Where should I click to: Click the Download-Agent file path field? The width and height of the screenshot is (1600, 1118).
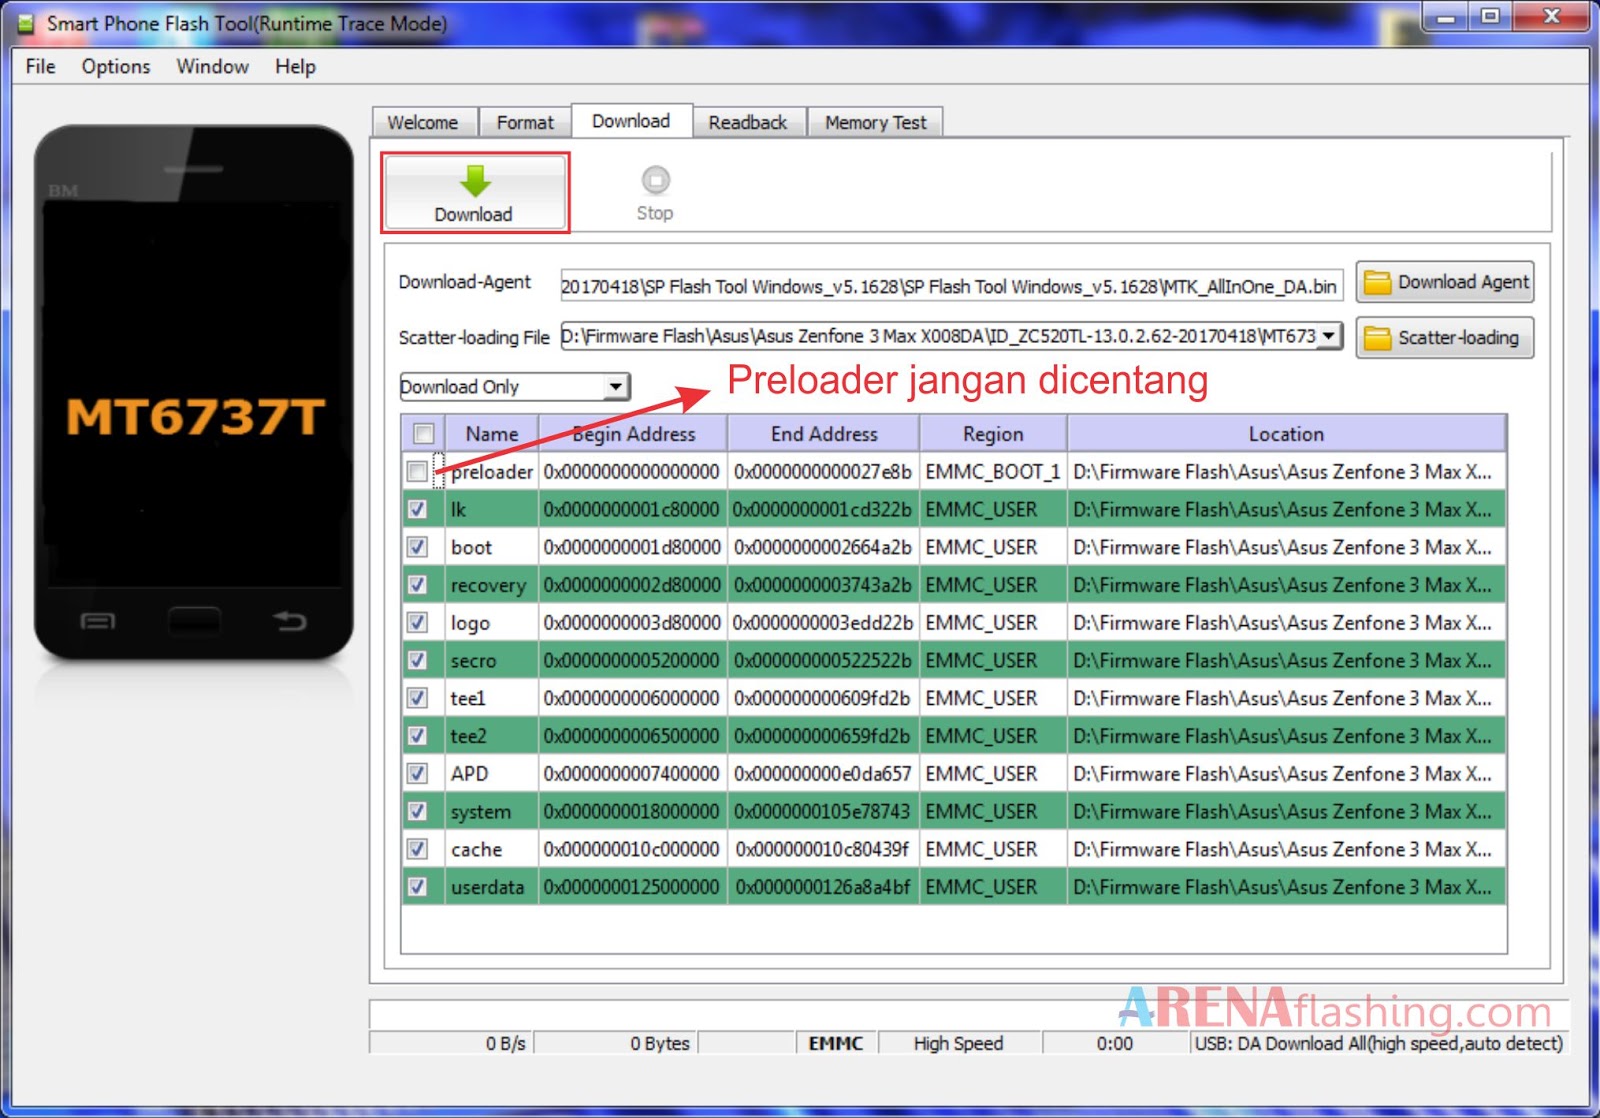click(x=948, y=286)
